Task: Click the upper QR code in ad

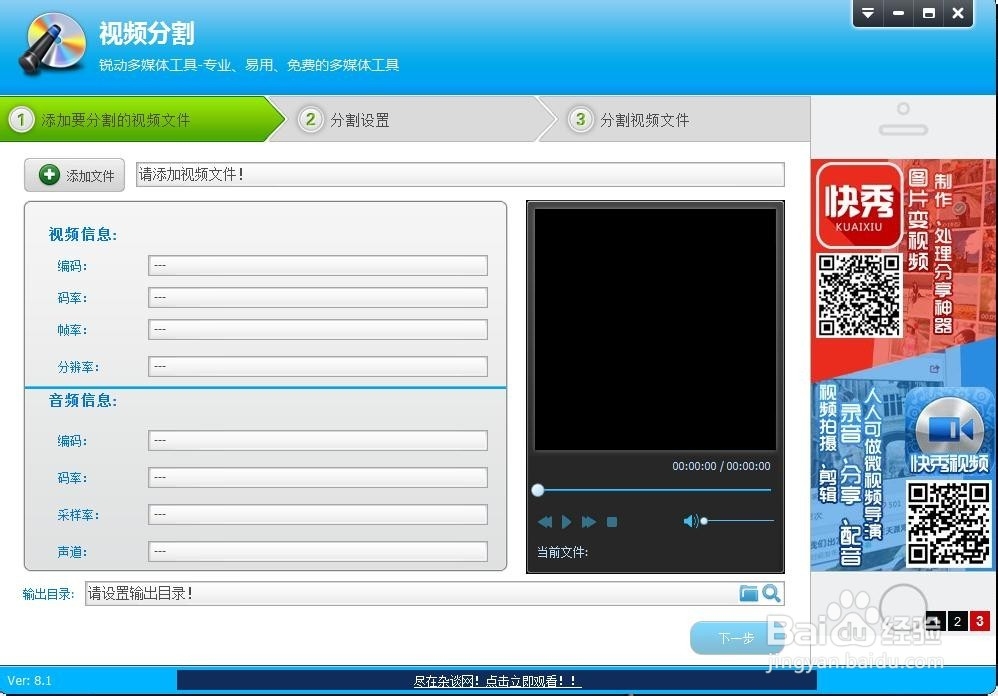Action: [859, 295]
